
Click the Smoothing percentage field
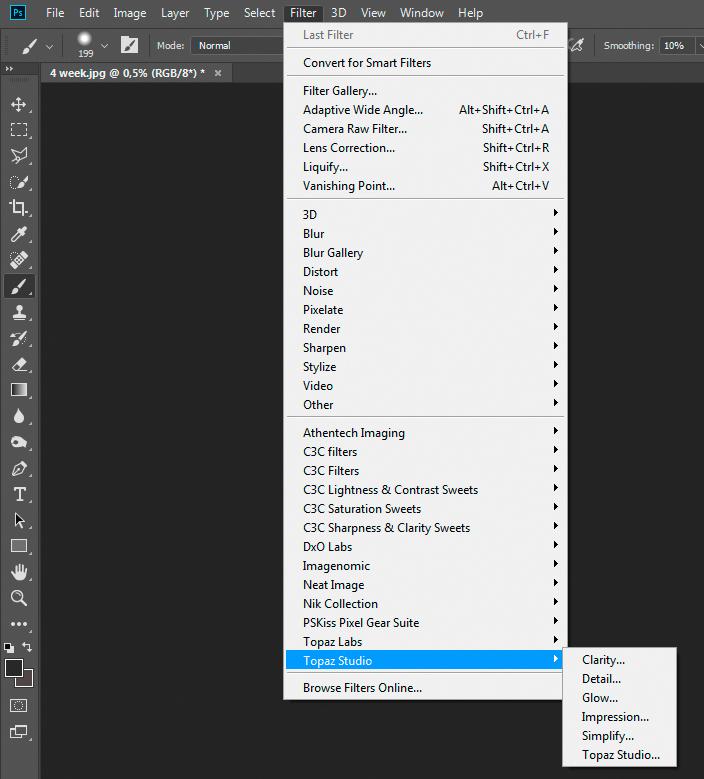pos(676,46)
